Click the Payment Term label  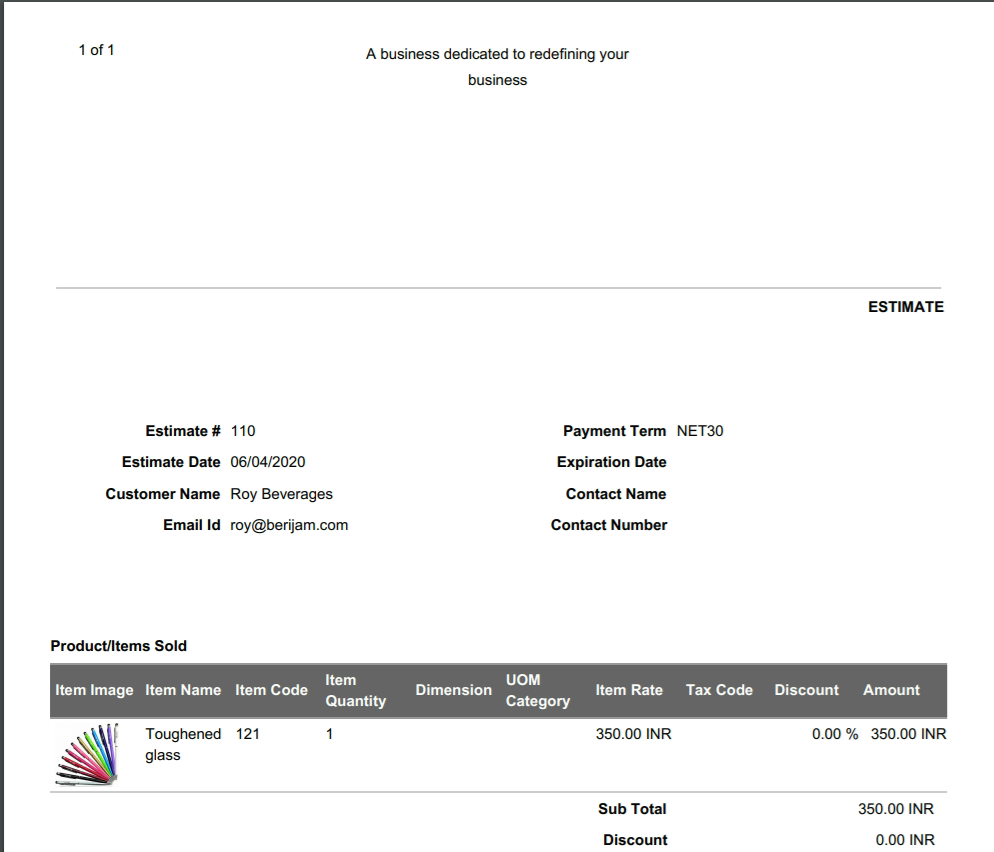[x=614, y=431]
